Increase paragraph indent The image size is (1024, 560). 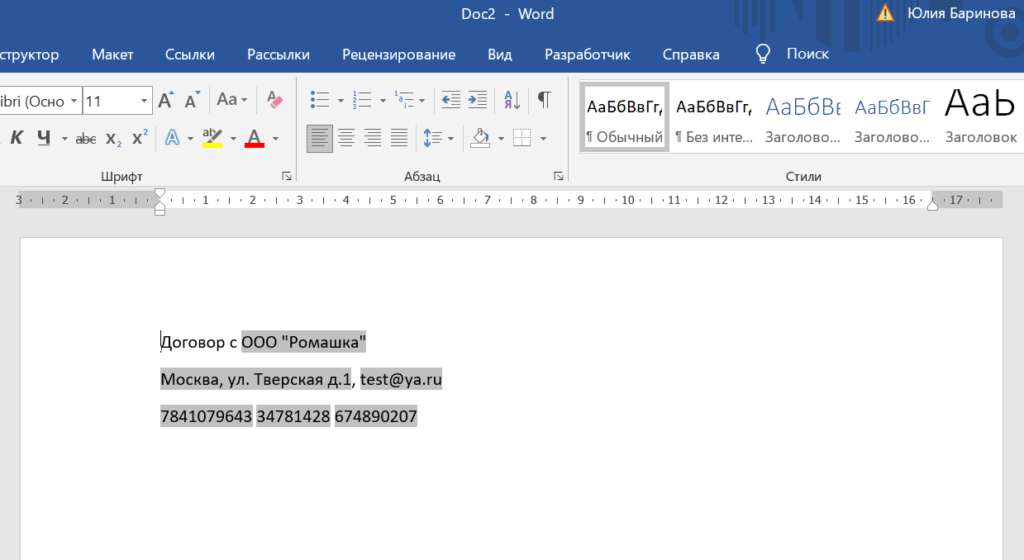(x=478, y=100)
